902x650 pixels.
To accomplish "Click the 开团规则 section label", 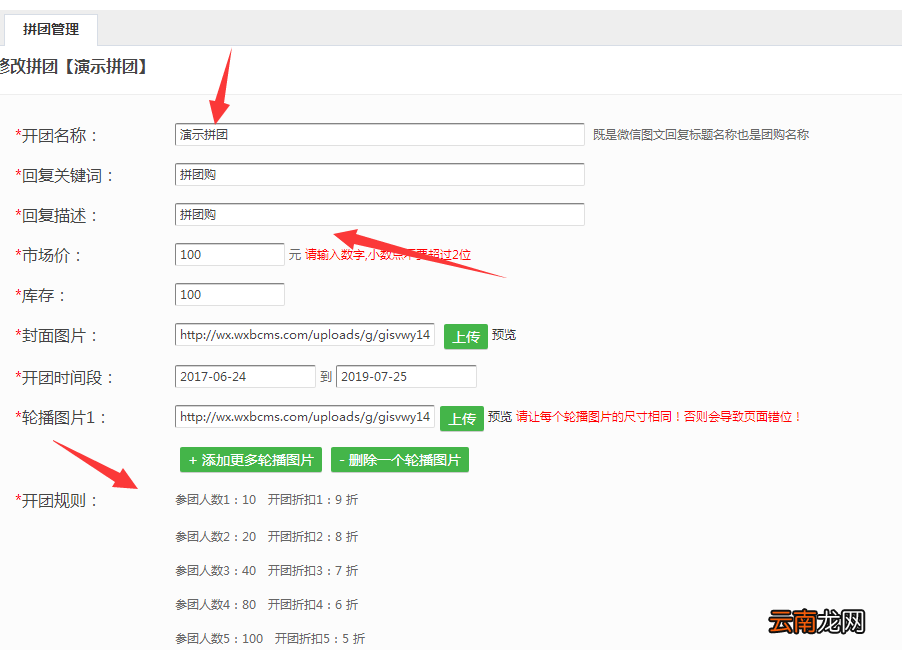I will [56, 500].
